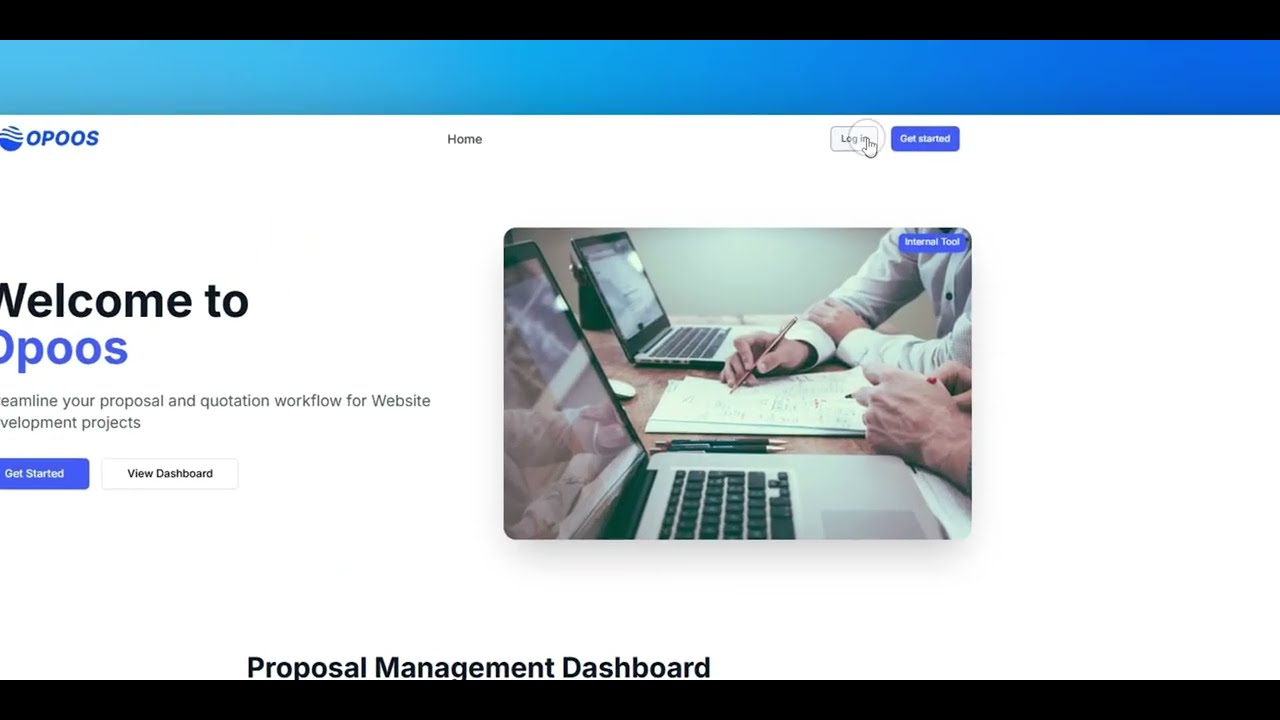The width and height of the screenshot is (1280, 720).
Task: Click the laptop meeting hero image
Action: tap(737, 384)
